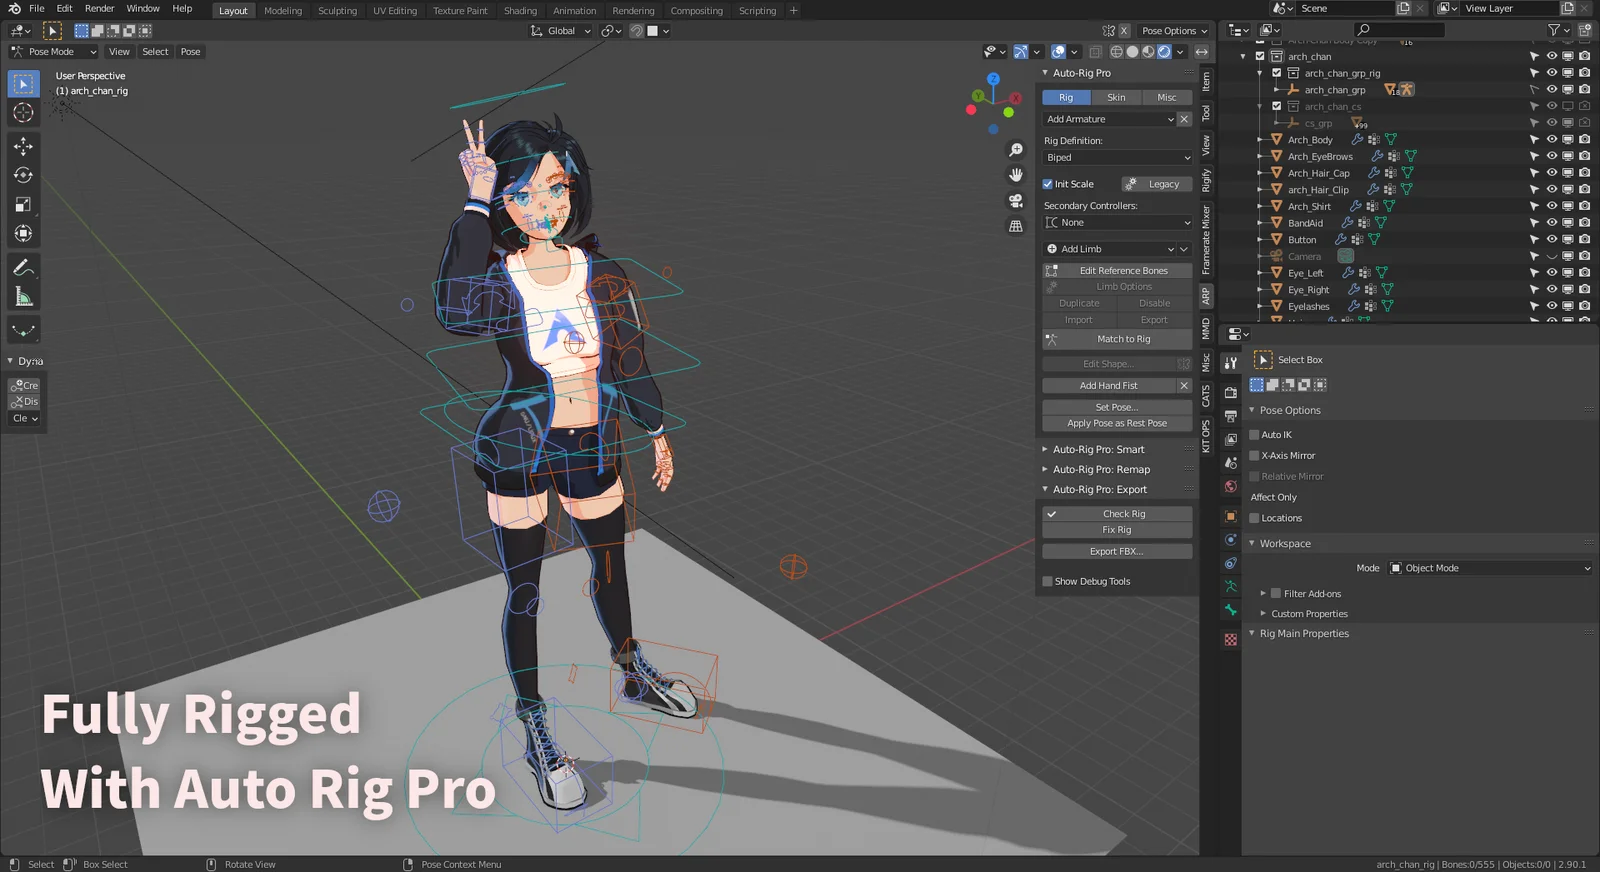Select the Transform tool
This screenshot has width=1600, height=872.
pos(23,233)
